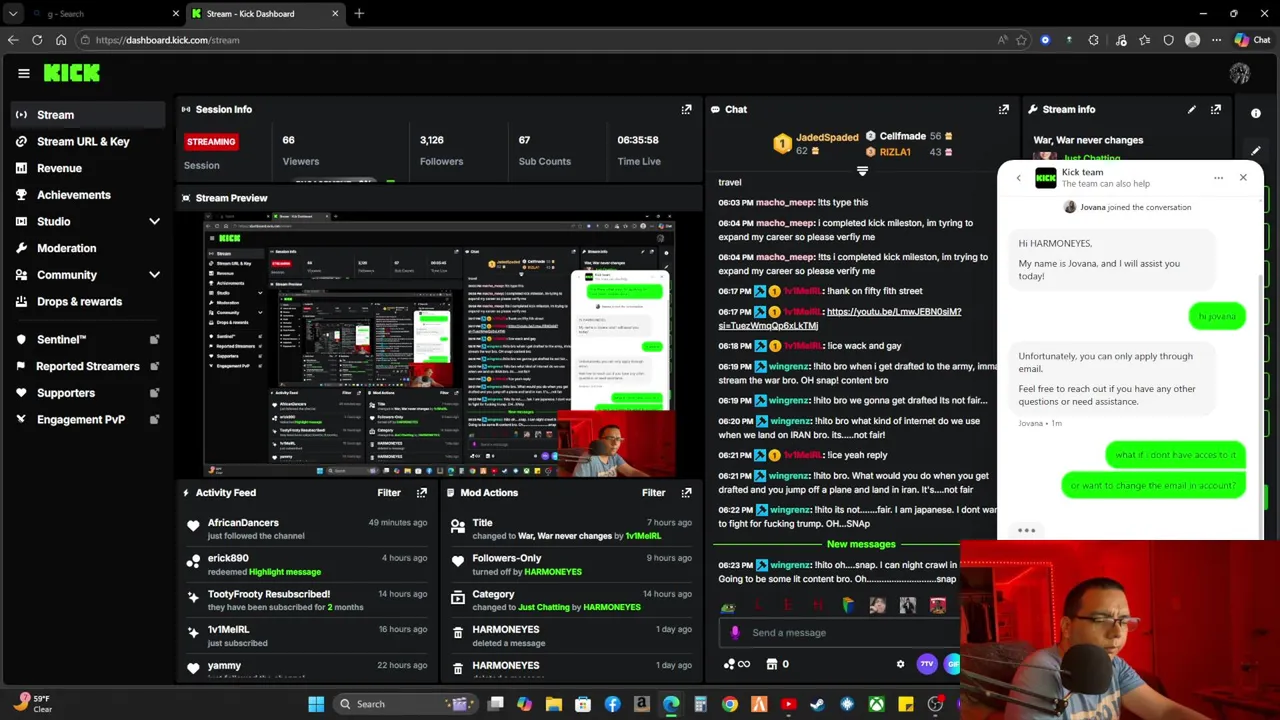Click the HARMONEYES name in the Category mod action

[612, 607]
